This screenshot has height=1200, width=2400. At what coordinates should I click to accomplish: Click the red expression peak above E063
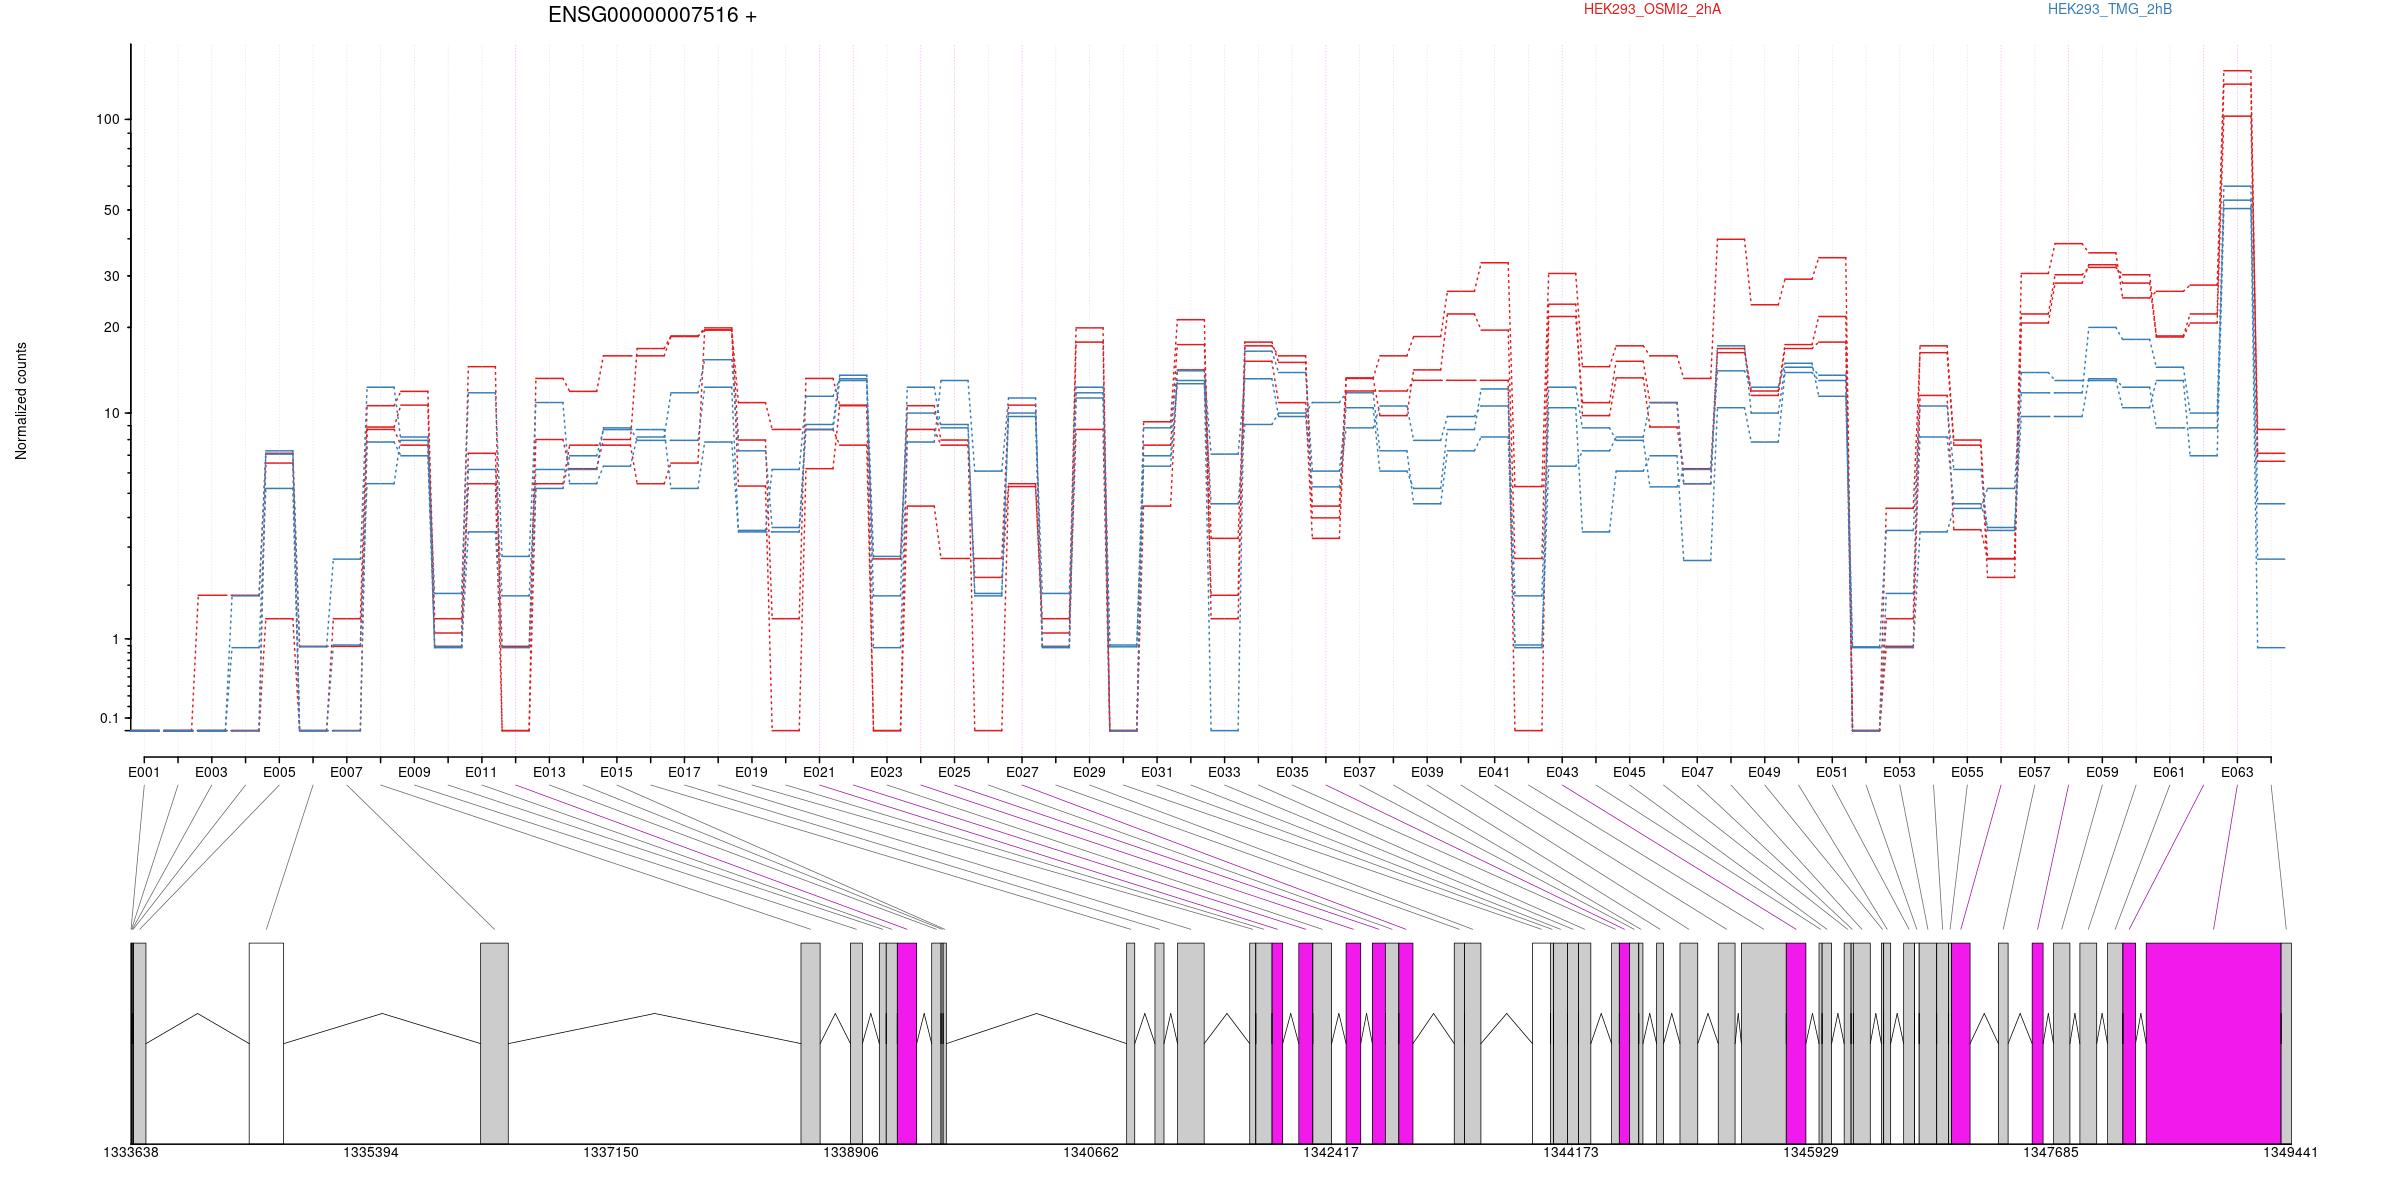[2237, 71]
